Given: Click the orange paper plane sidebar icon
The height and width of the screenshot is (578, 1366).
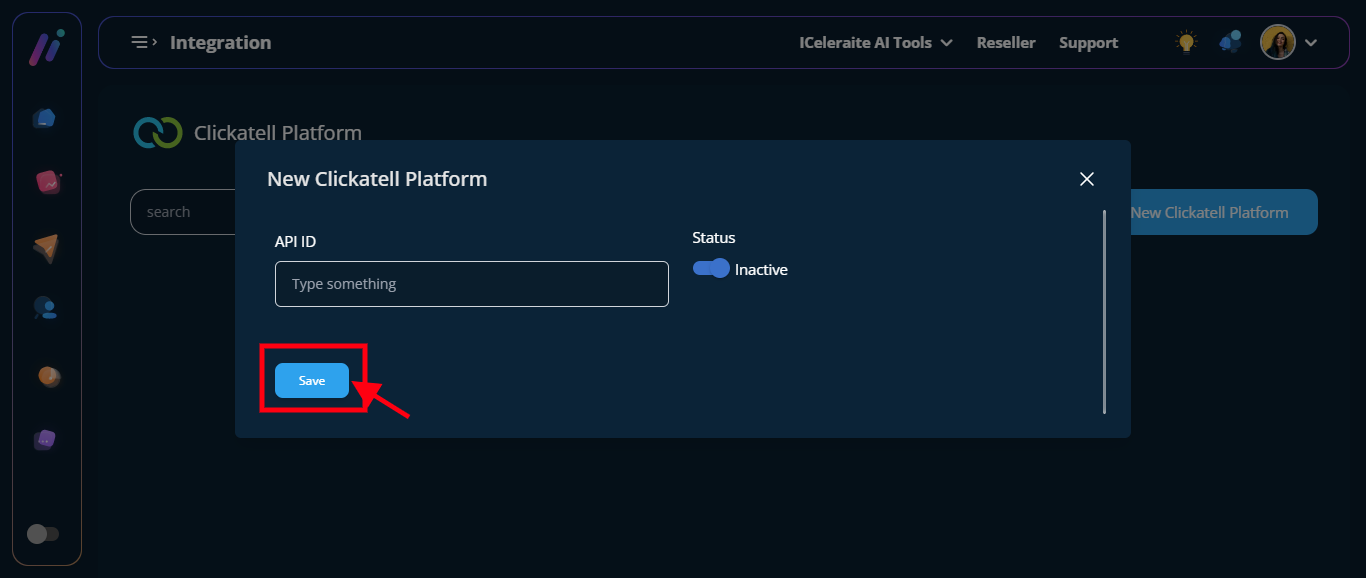Looking at the screenshot, I should 46,248.
